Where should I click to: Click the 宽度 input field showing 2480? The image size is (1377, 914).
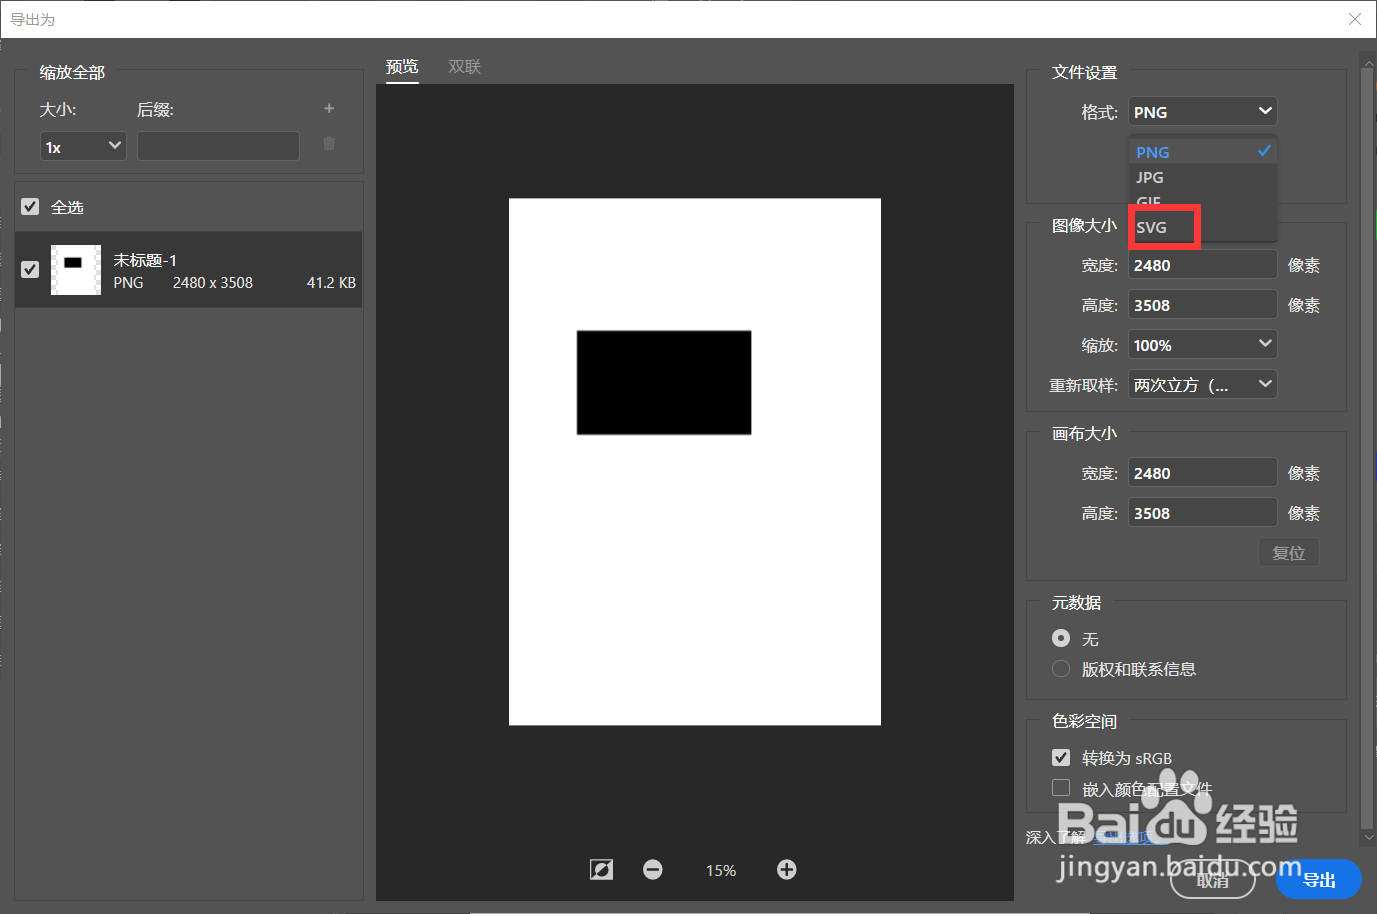coord(1202,264)
